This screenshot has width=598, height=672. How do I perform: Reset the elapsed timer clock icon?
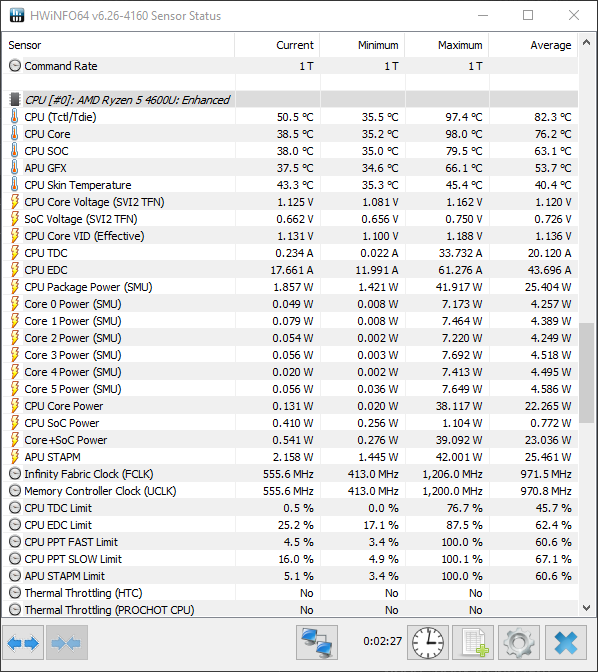(428, 642)
